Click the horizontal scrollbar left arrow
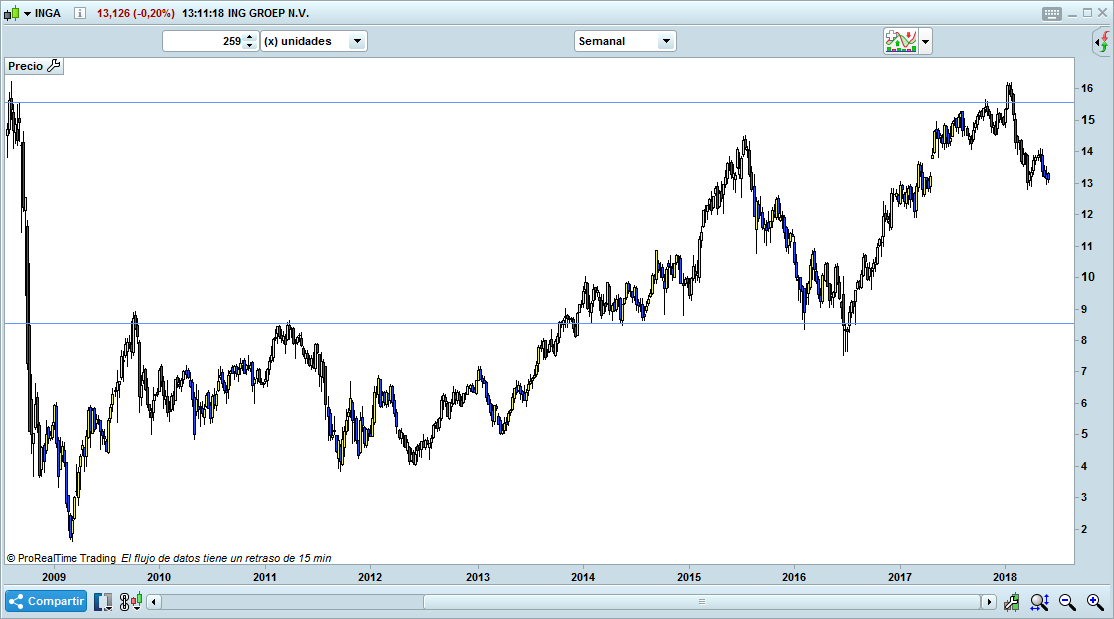Screen dimensions: 1114x619 154,602
